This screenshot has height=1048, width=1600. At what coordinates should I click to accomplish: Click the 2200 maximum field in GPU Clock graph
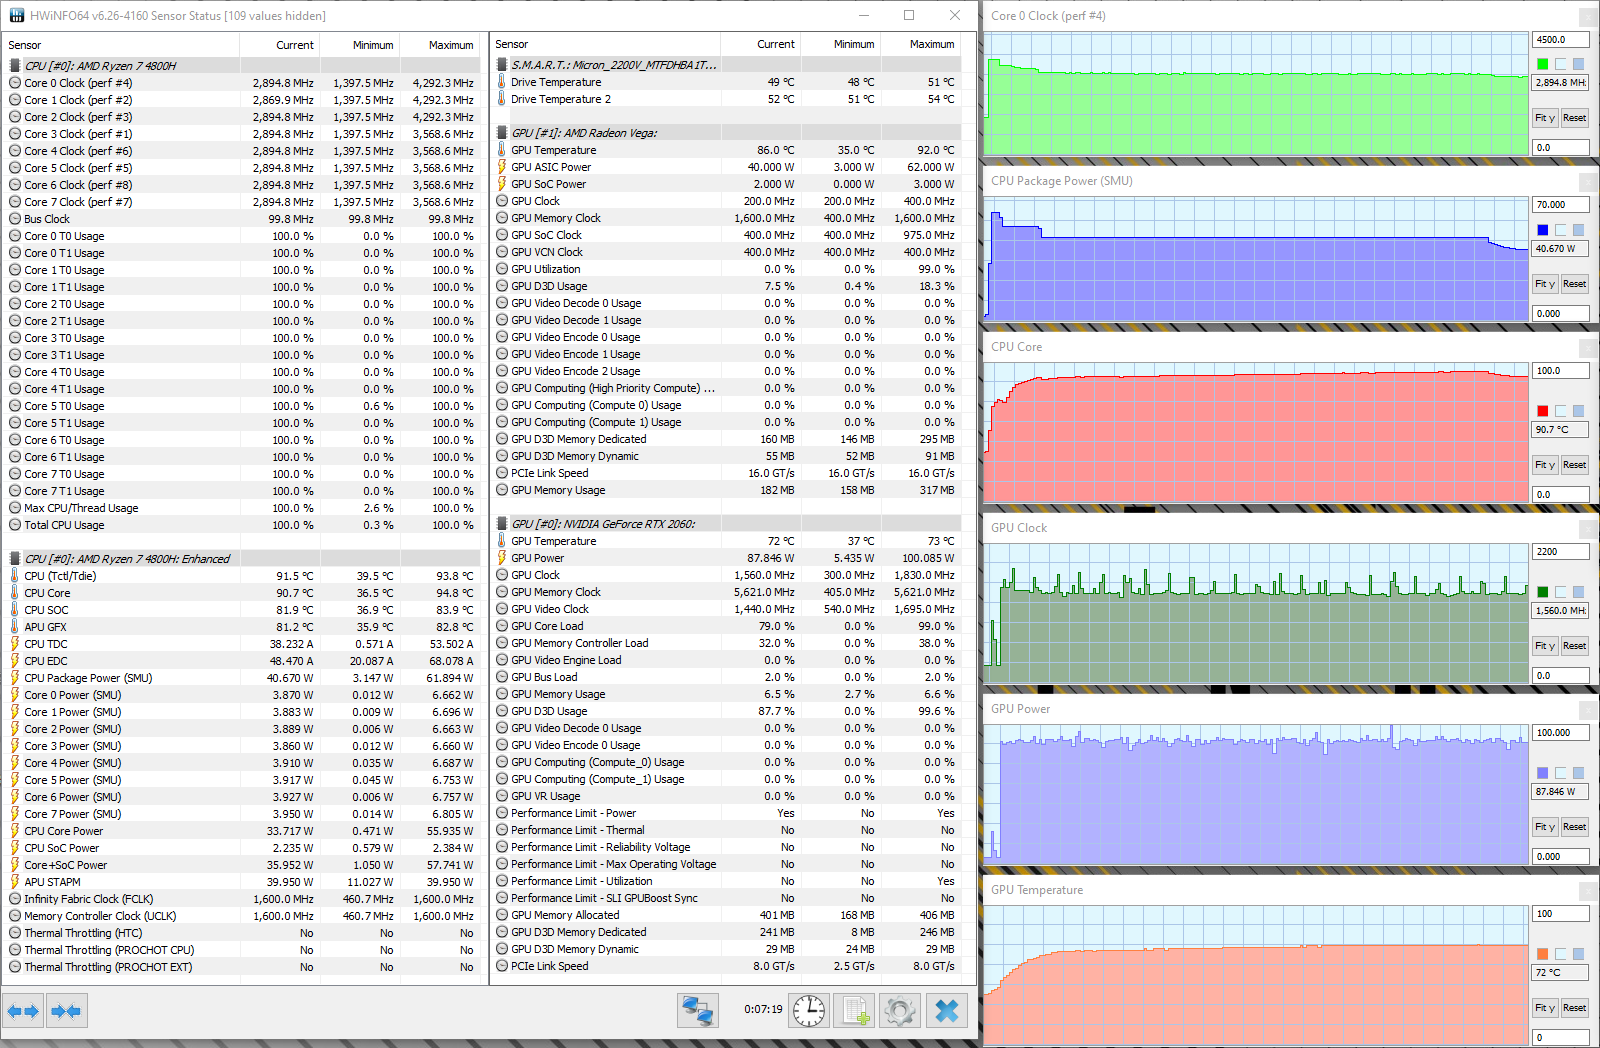click(1561, 552)
